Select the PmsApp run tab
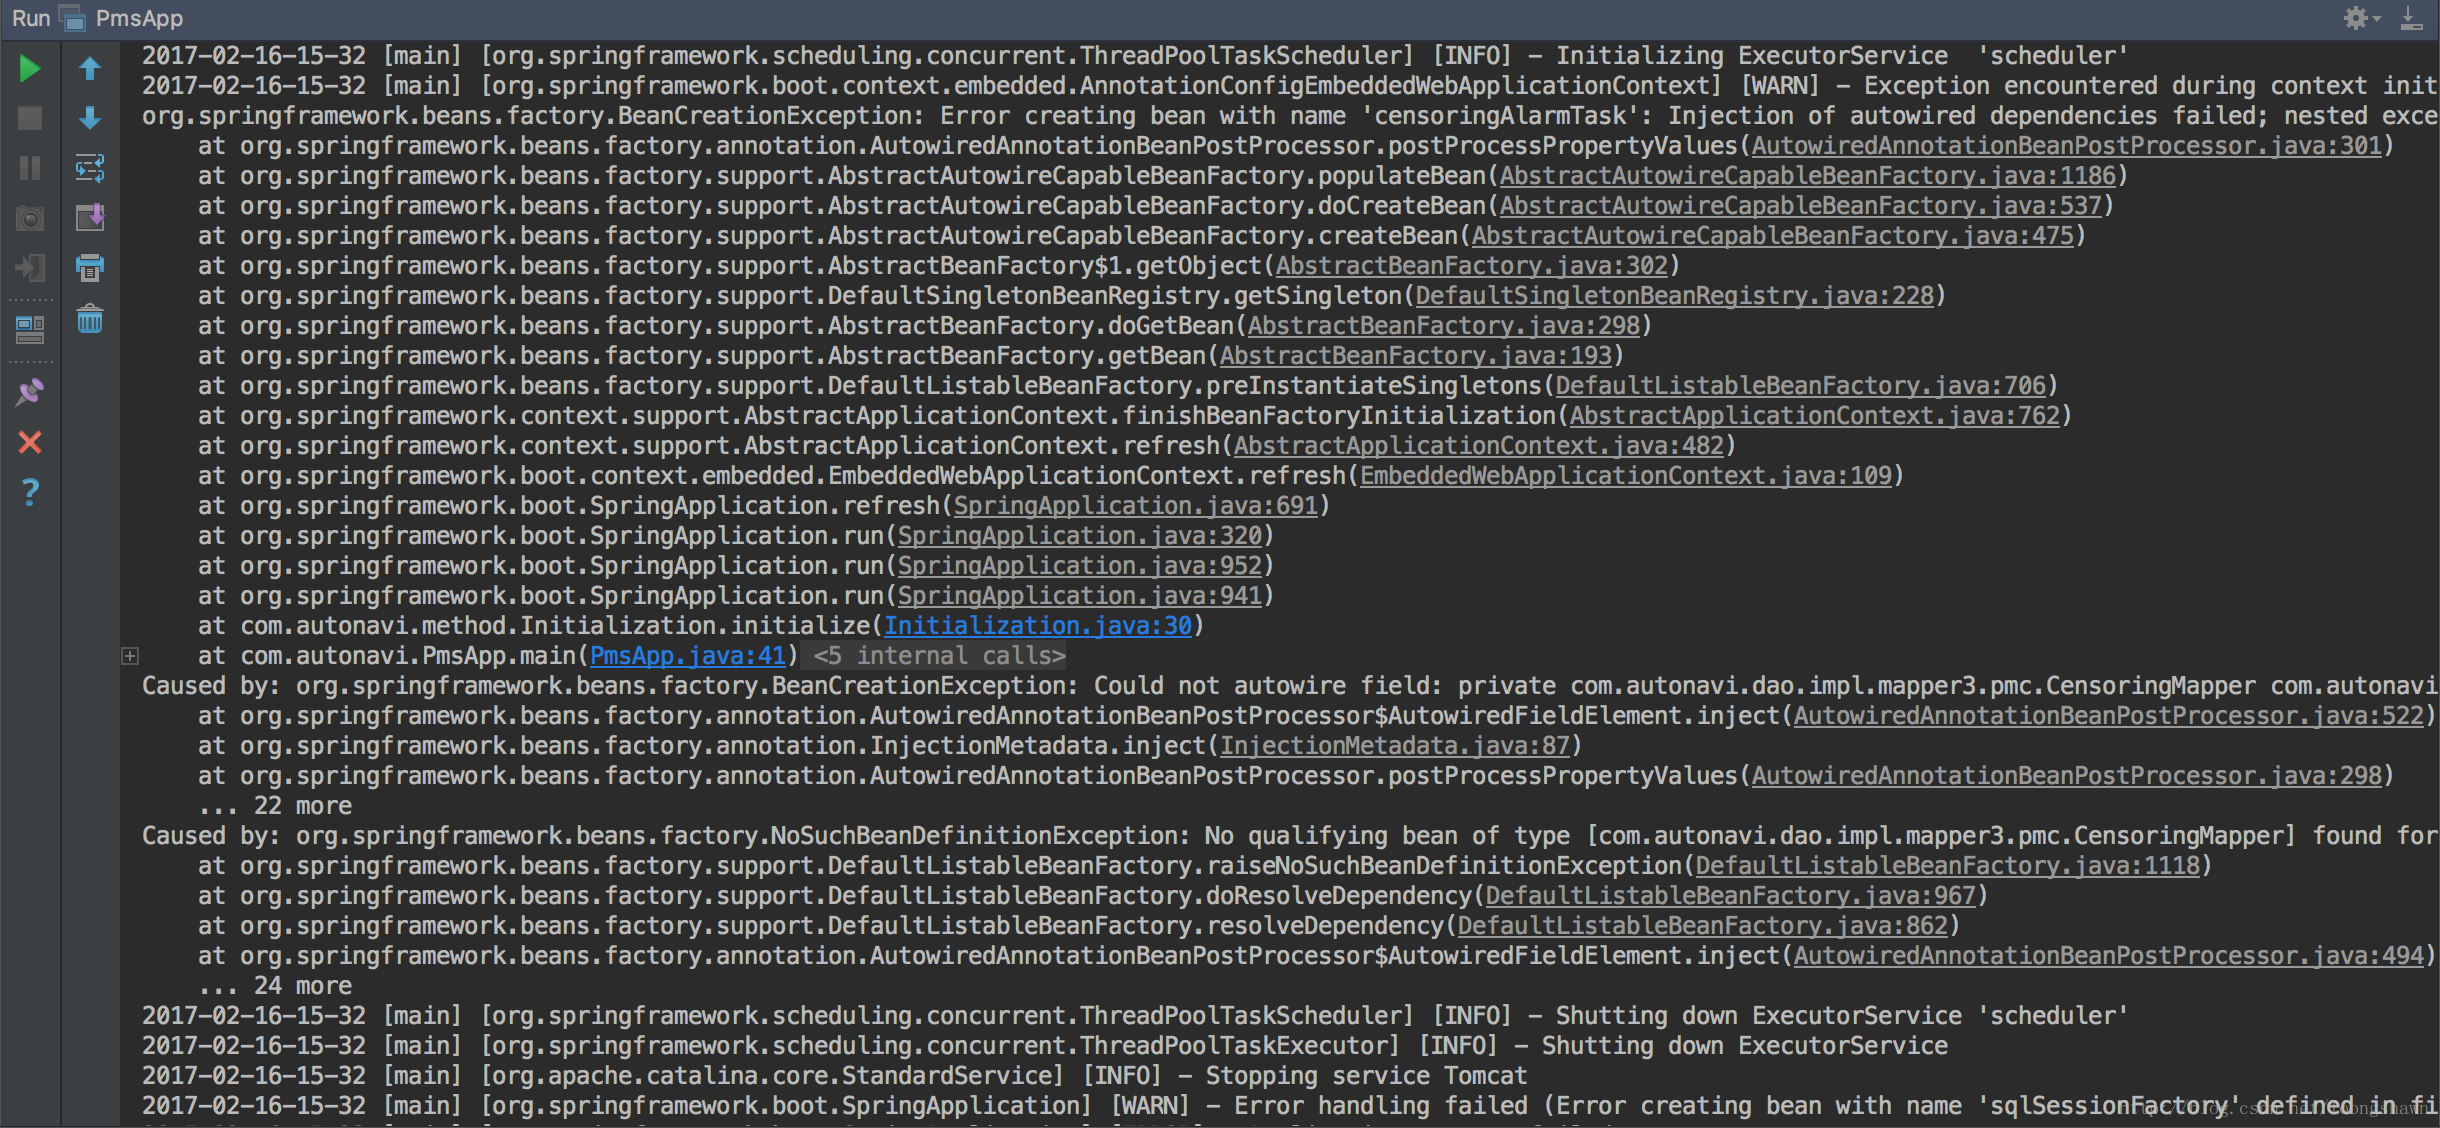 (x=138, y=18)
